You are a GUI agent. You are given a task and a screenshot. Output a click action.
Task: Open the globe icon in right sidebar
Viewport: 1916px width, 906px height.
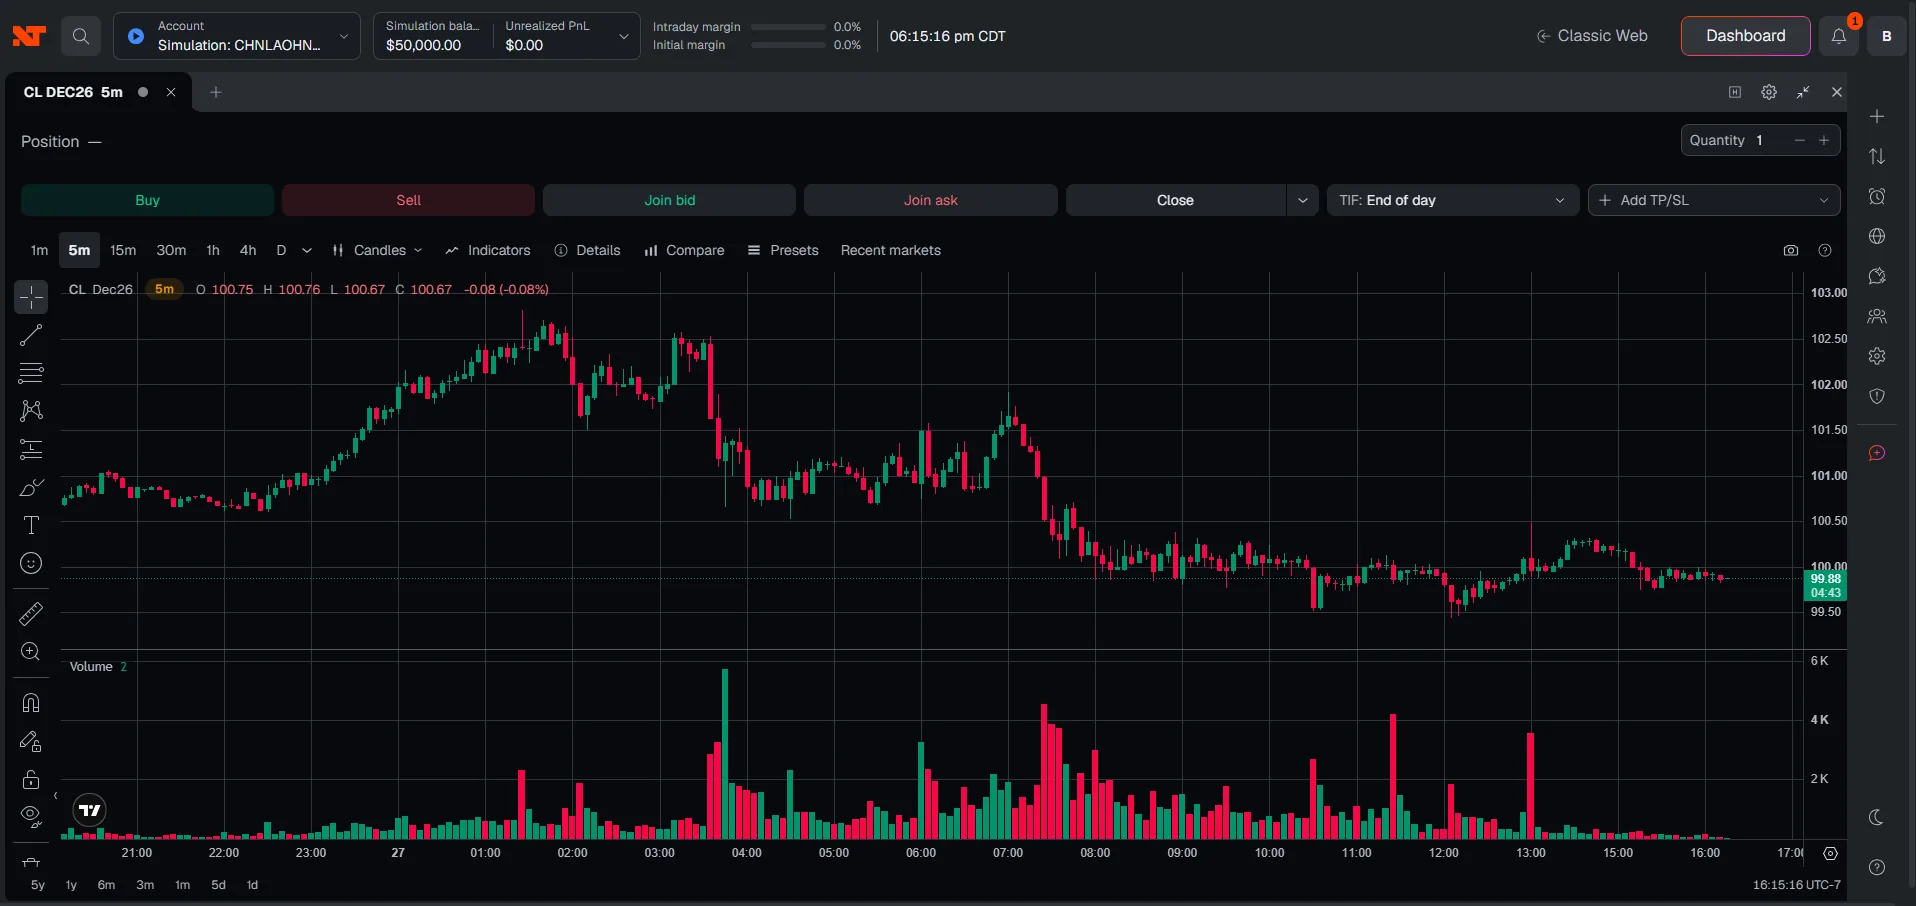[1877, 236]
